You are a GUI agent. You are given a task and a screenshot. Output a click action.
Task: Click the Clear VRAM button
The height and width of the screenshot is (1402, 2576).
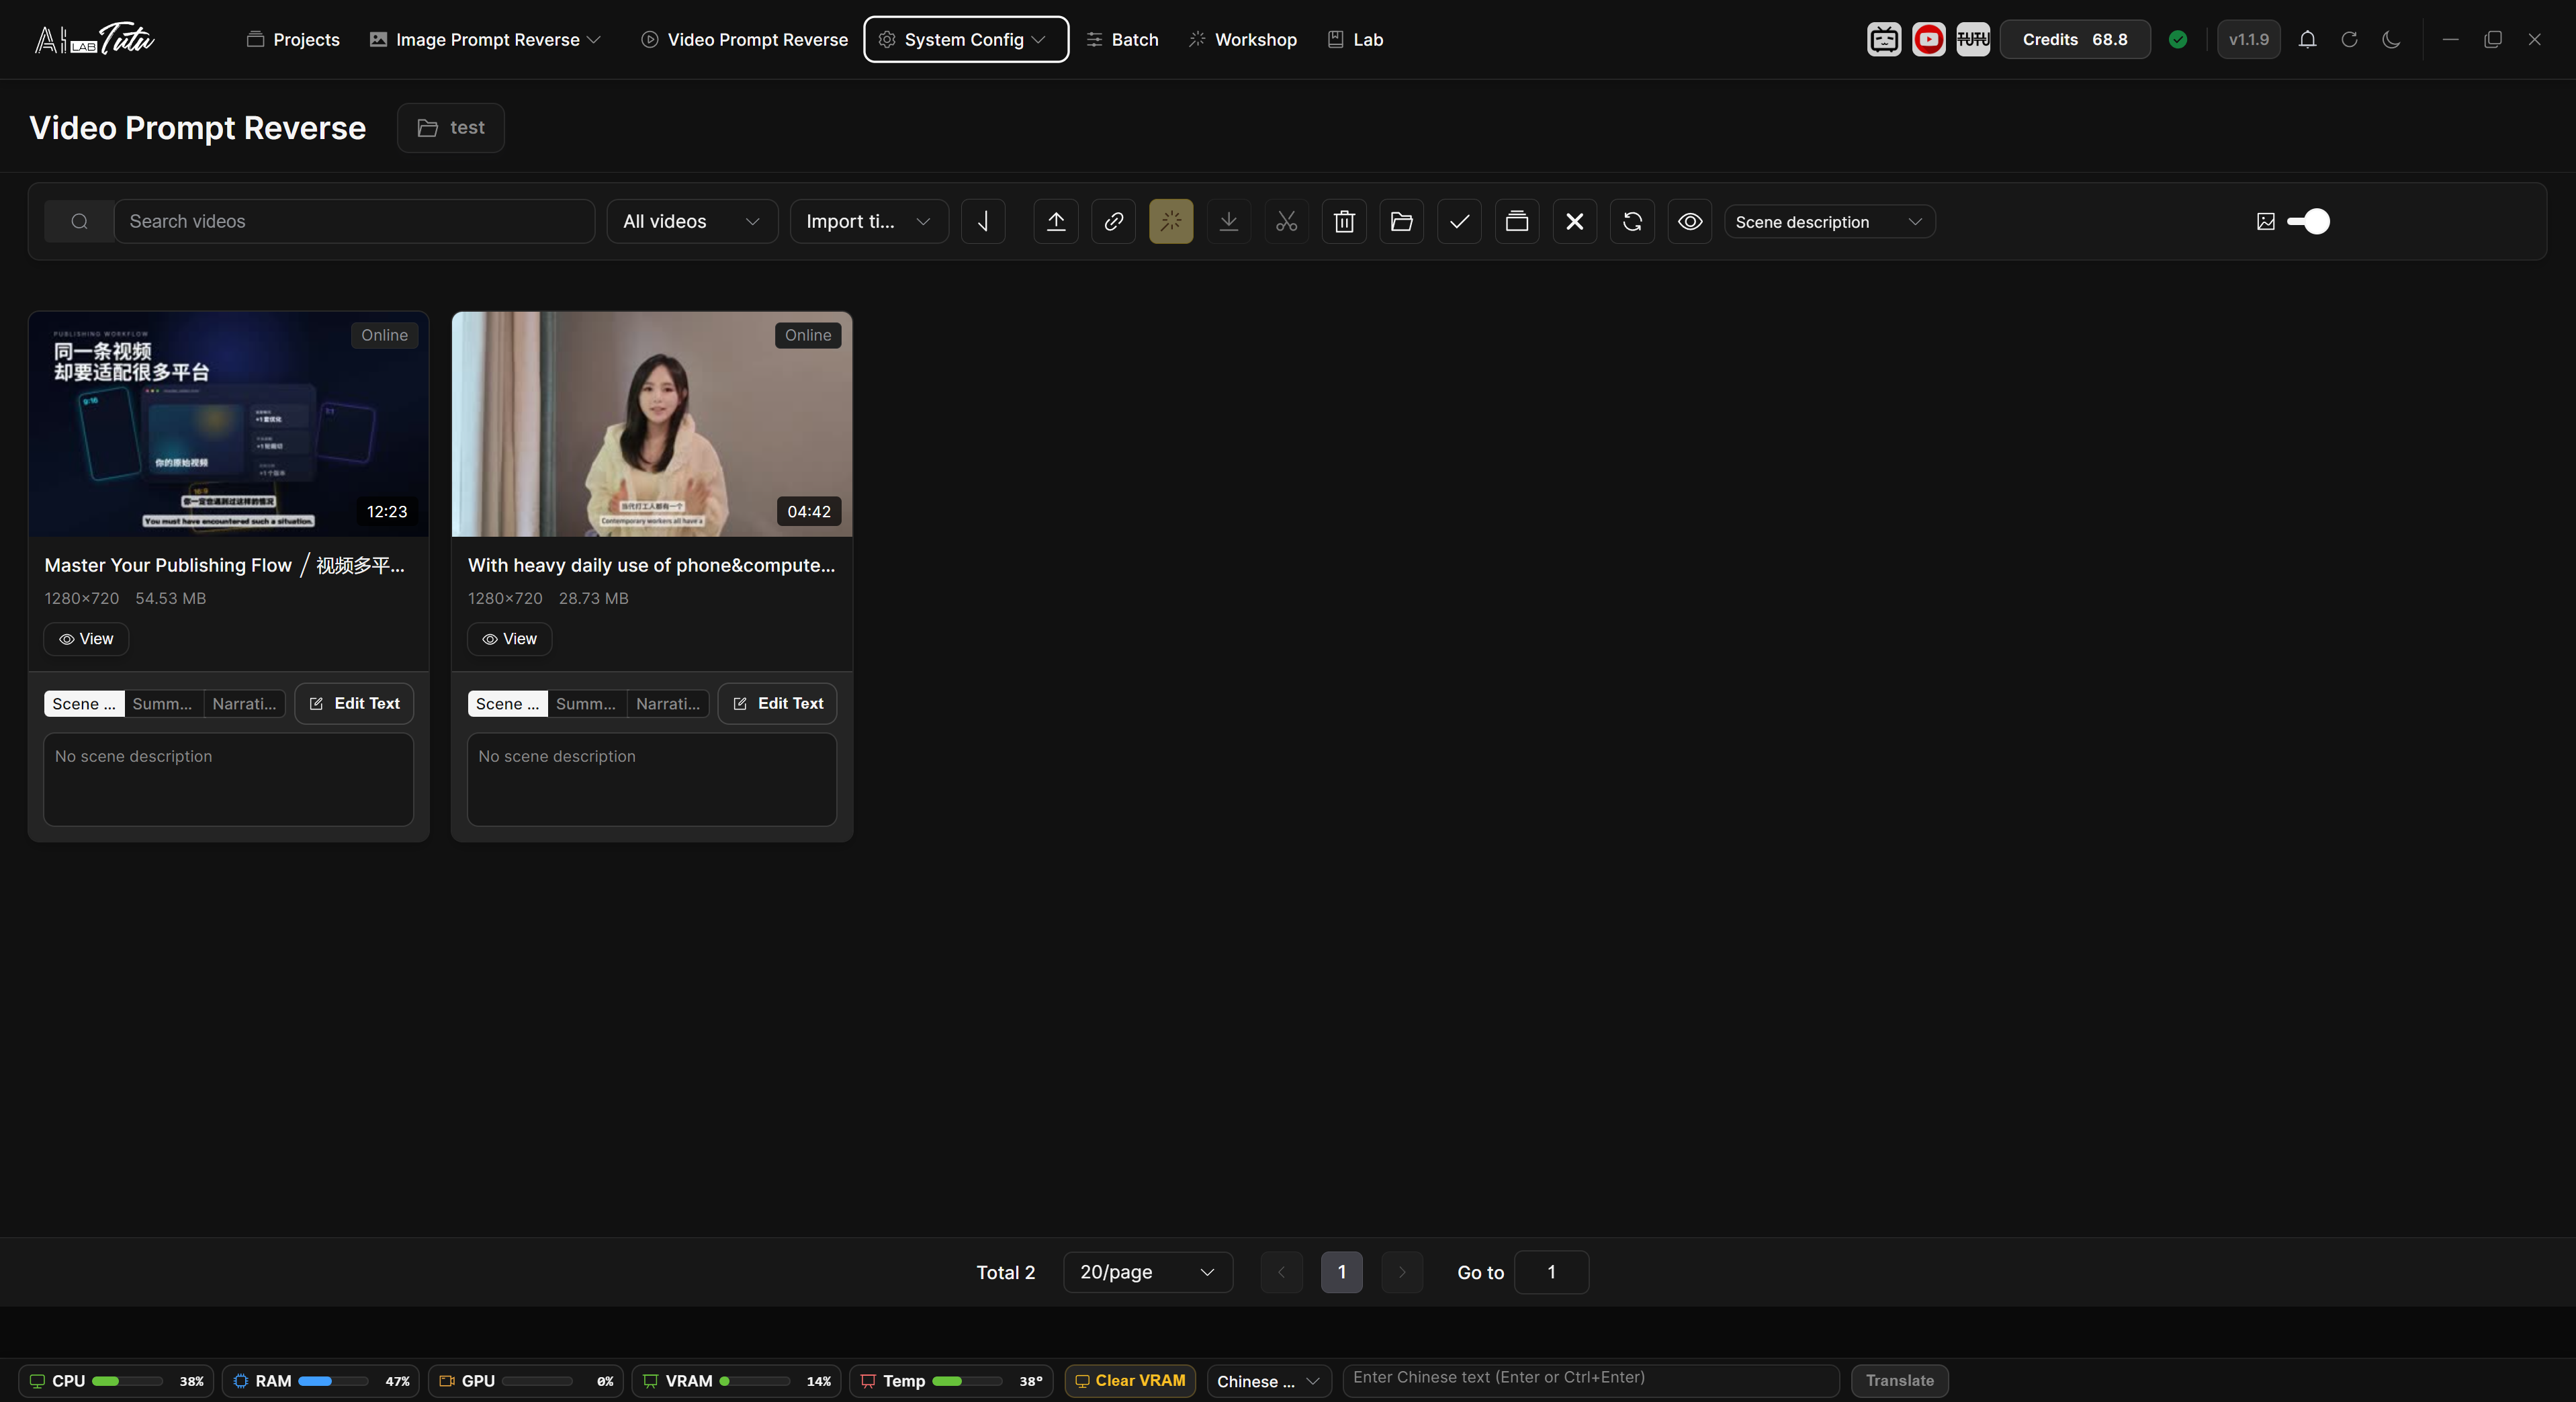pyautogui.click(x=1130, y=1381)
